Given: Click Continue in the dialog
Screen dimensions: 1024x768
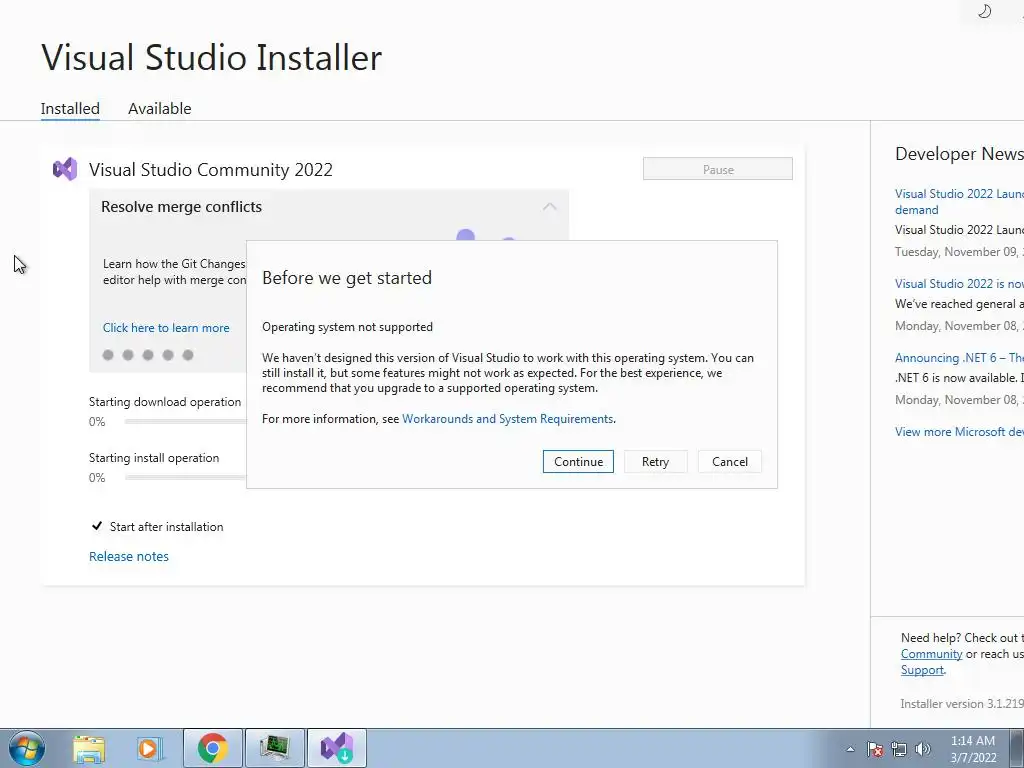Looking at the screenshot, I should click(578, 462).
